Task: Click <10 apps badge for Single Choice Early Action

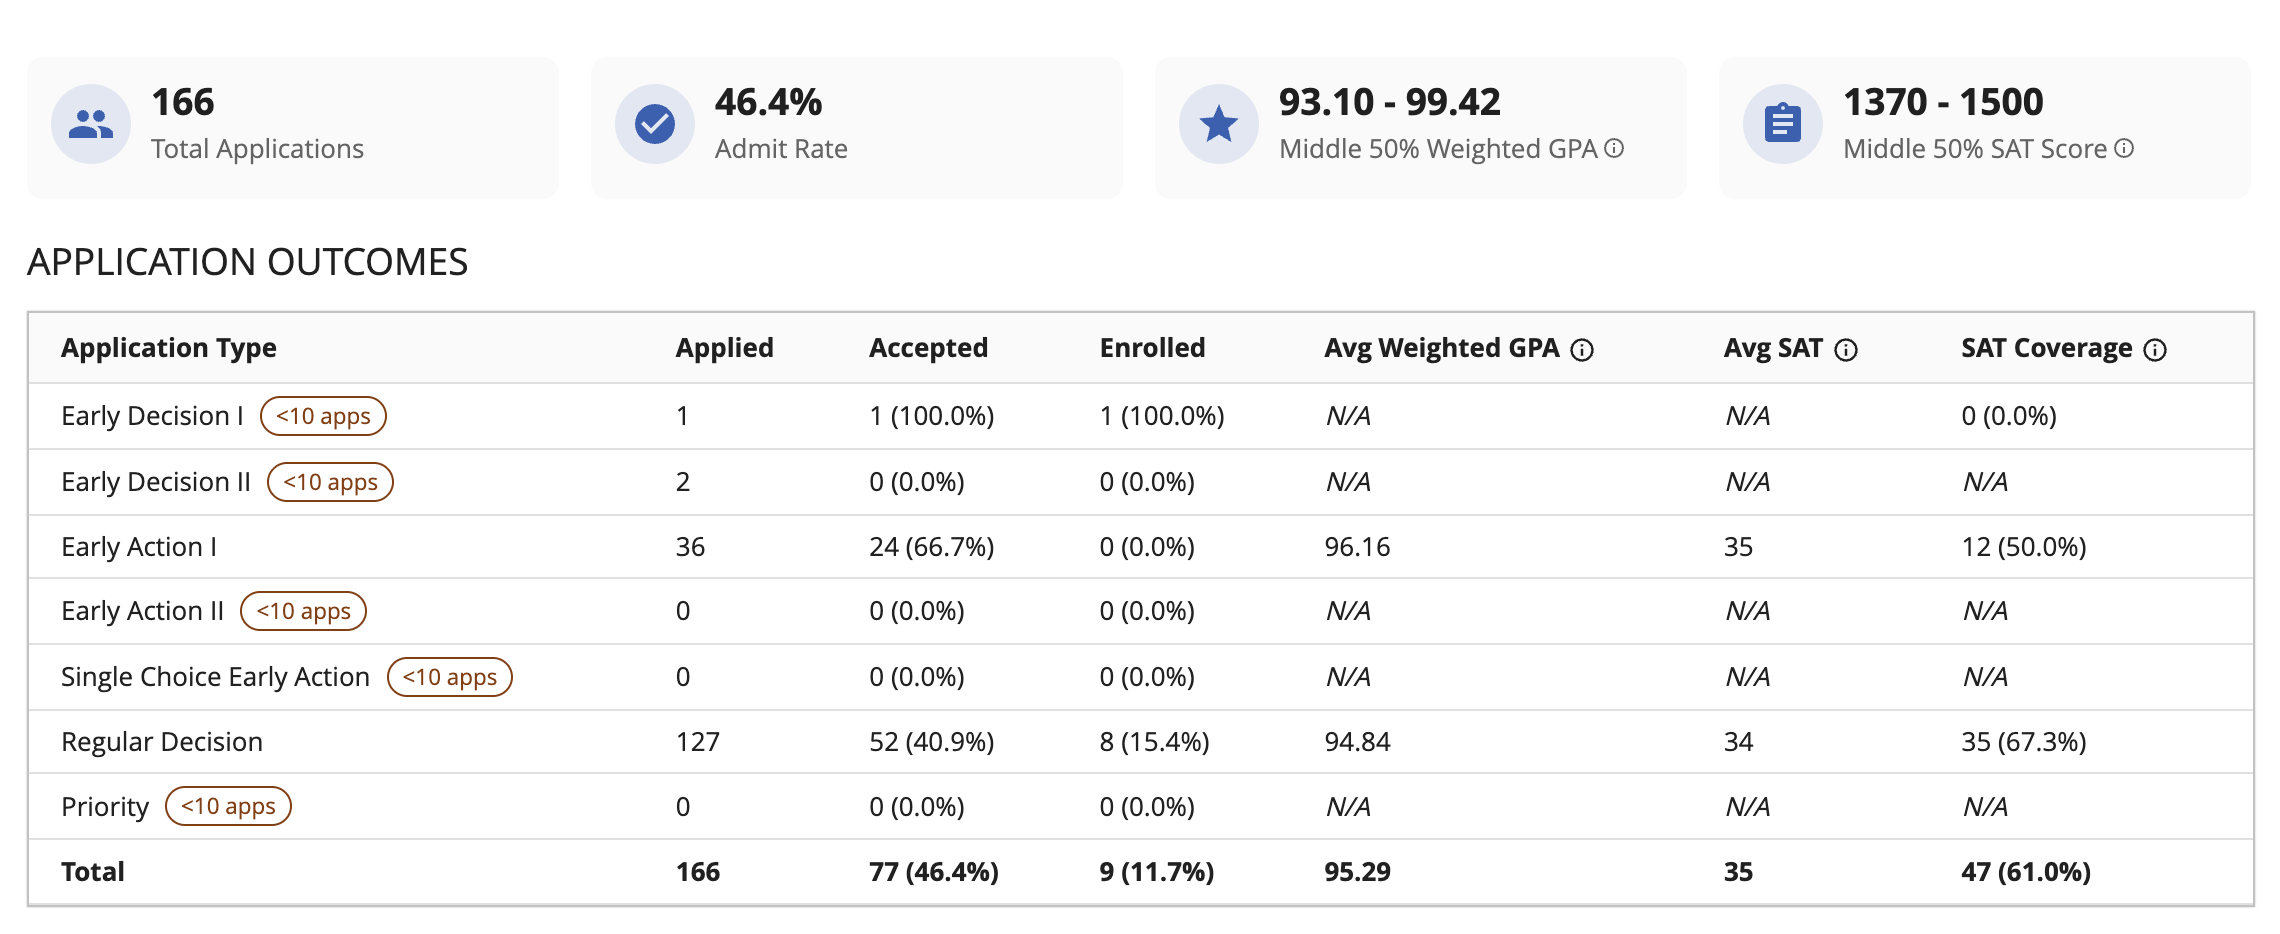Action: pos(449,677)
